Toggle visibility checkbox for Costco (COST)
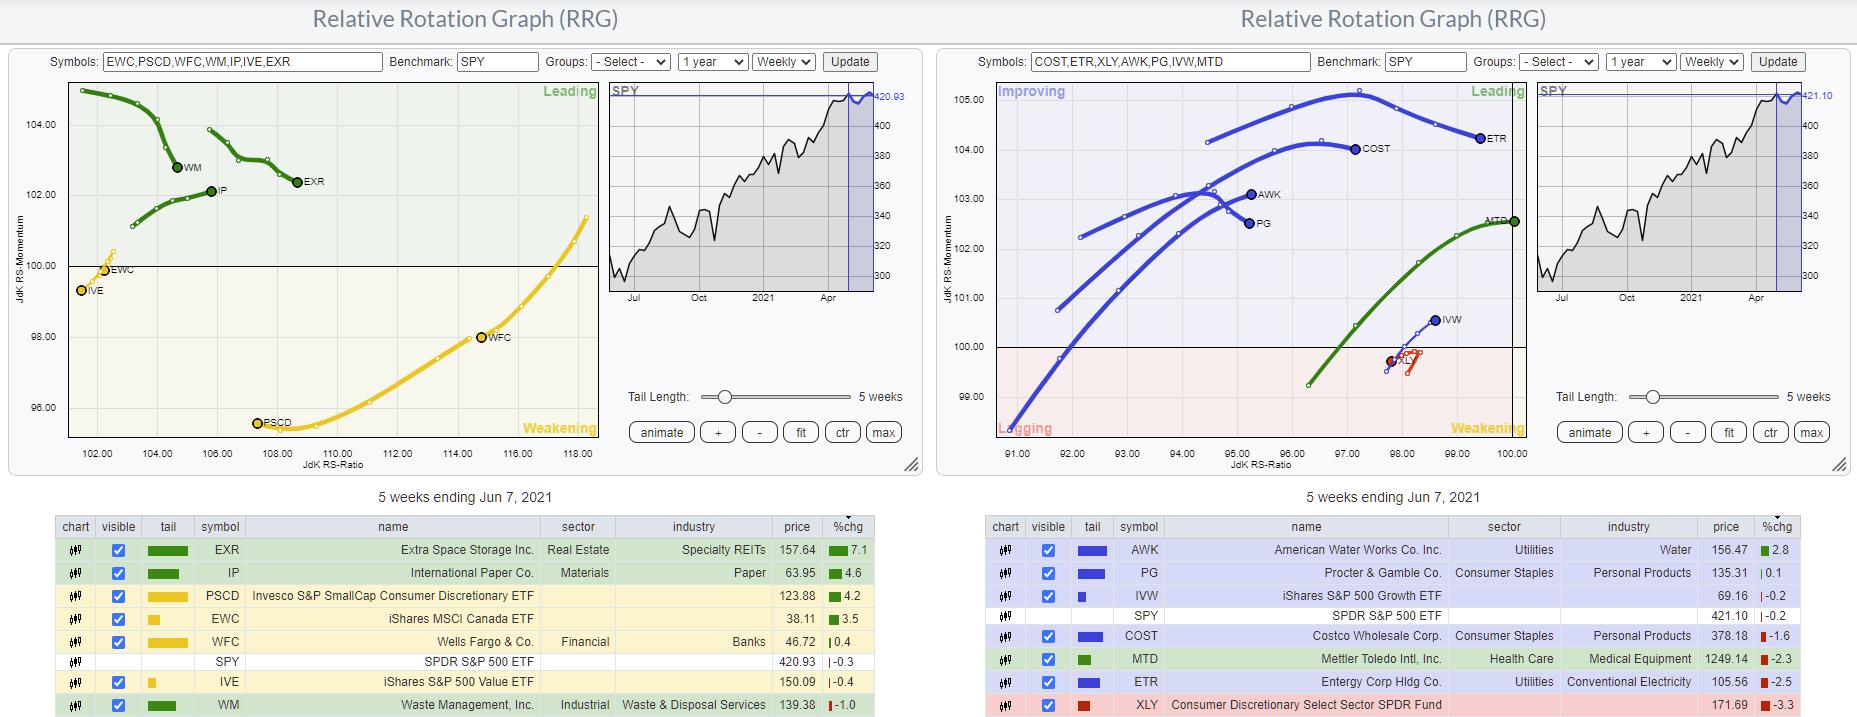The width and height of the screenshot is (1857, 717). 1048,636
